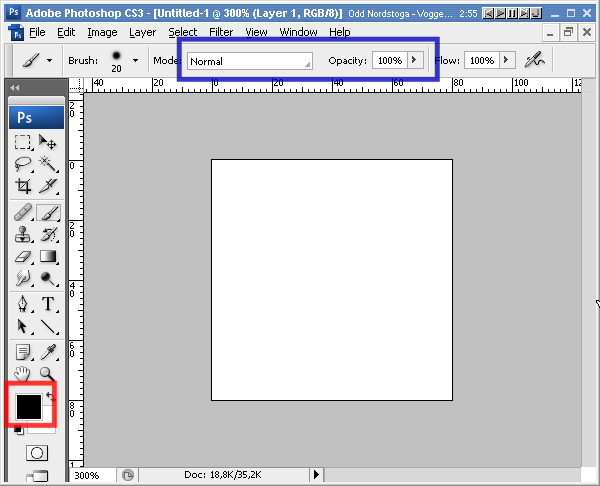This screenshot has height=486, width=600.
Task: Click the brush size 20 preview
Action: (116, 60)
